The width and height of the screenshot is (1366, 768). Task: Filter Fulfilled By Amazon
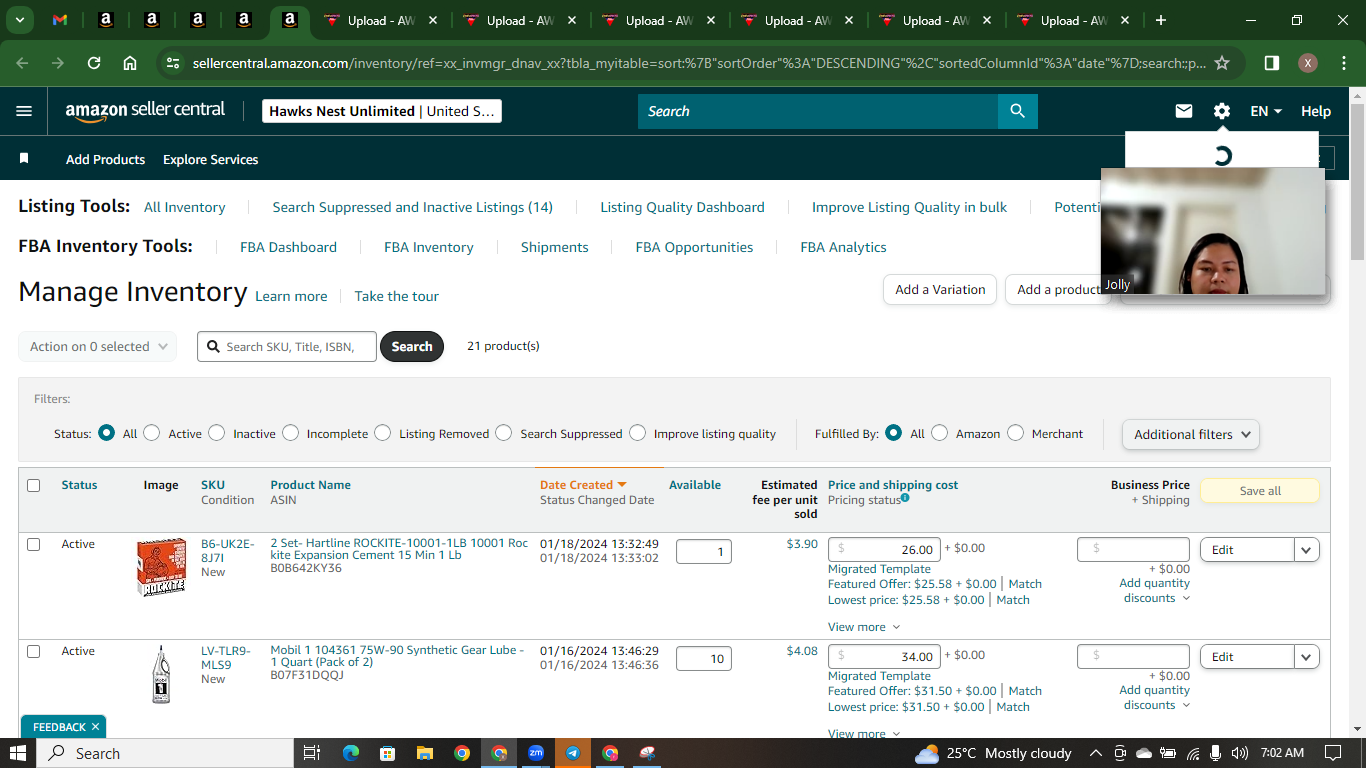point(940,433)
